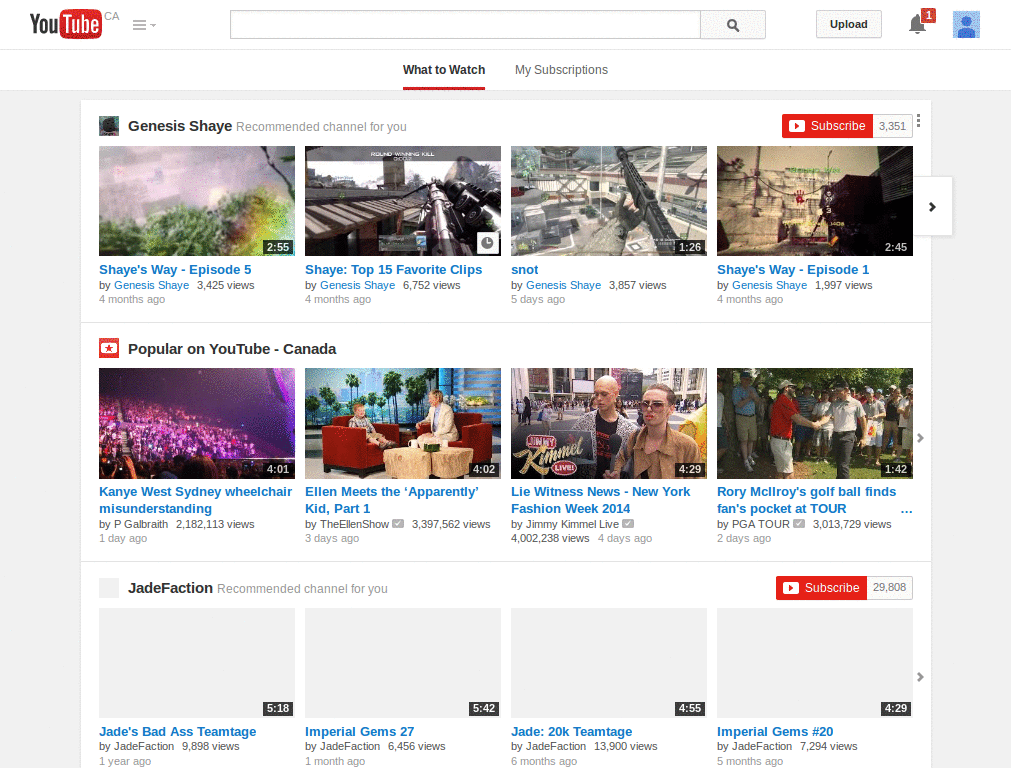Click PGA TOUR channel name
The image size is (1024, 768).
761,524
